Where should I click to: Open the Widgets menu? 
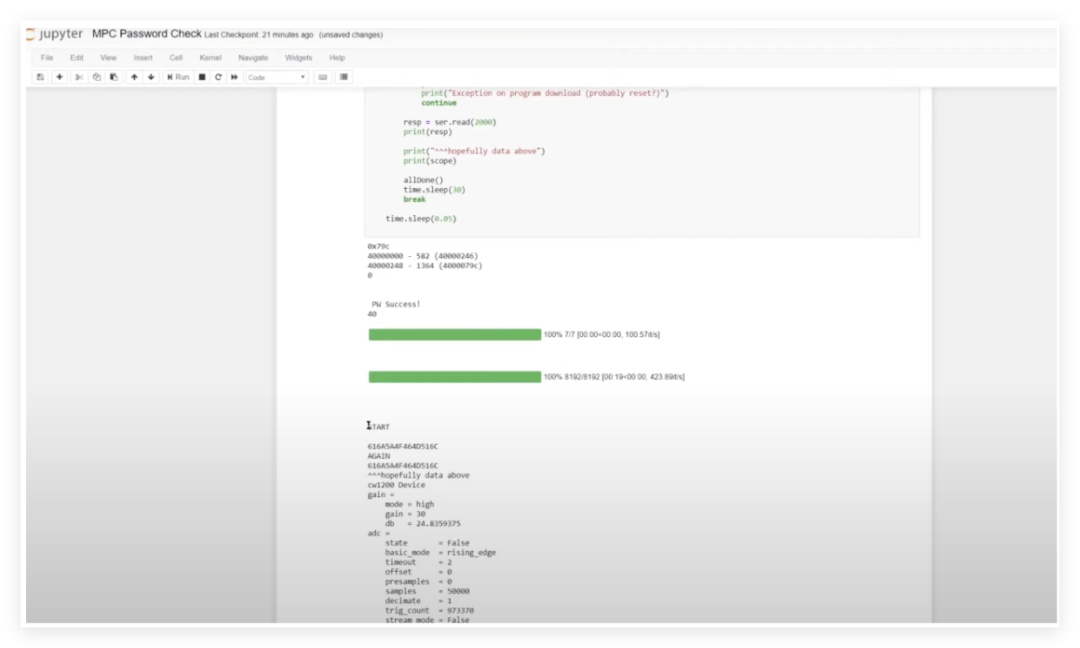point(298,58)
